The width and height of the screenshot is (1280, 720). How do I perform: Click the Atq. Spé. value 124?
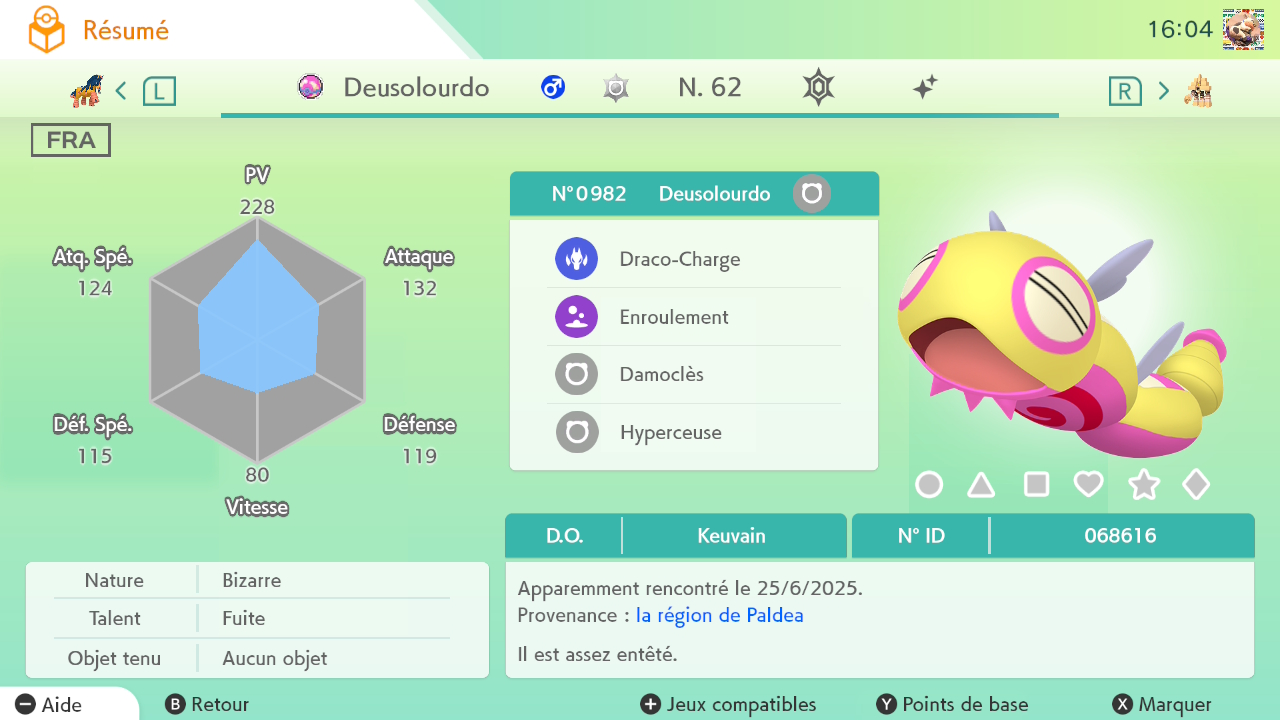coord(95,288)
